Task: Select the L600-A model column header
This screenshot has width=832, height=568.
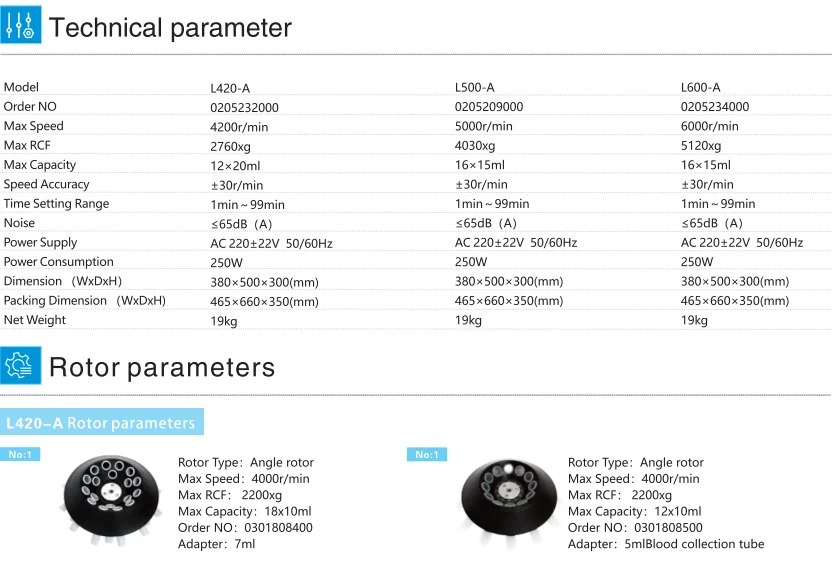Action: point(700,87)
